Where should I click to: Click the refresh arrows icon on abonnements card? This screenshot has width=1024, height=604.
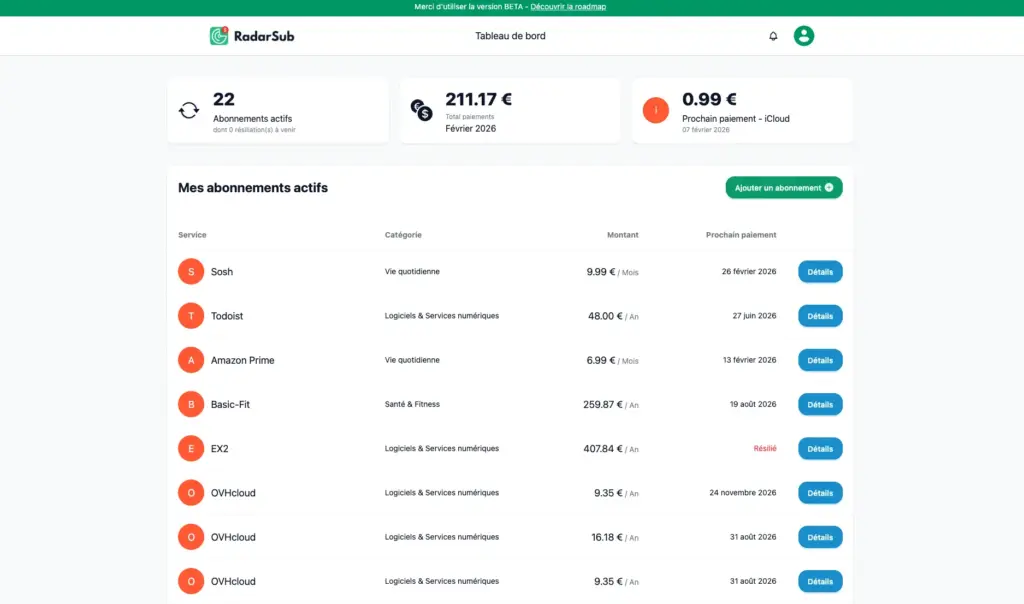click(190, 109)
